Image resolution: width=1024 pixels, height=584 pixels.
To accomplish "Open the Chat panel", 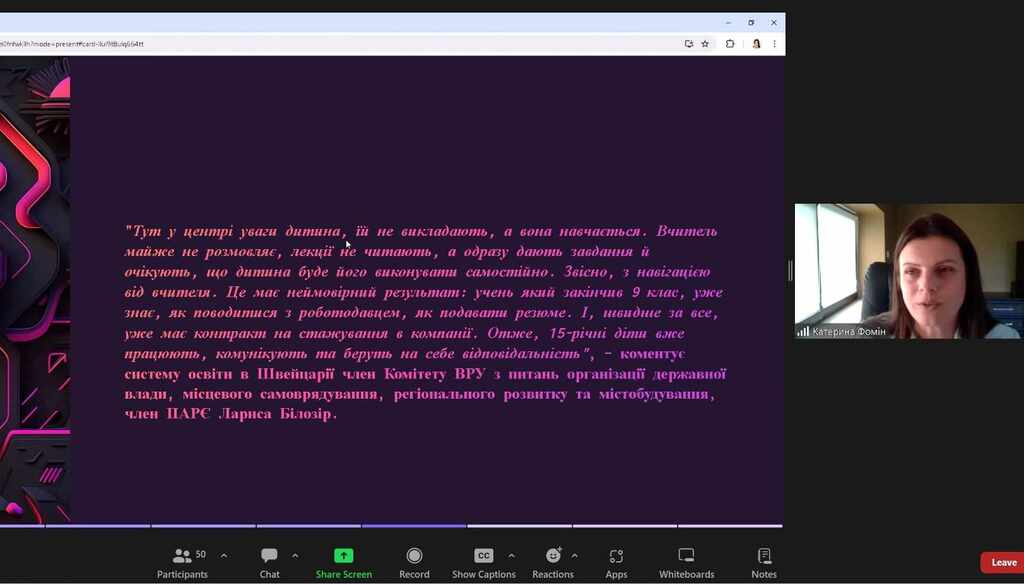I will point(269,557).
